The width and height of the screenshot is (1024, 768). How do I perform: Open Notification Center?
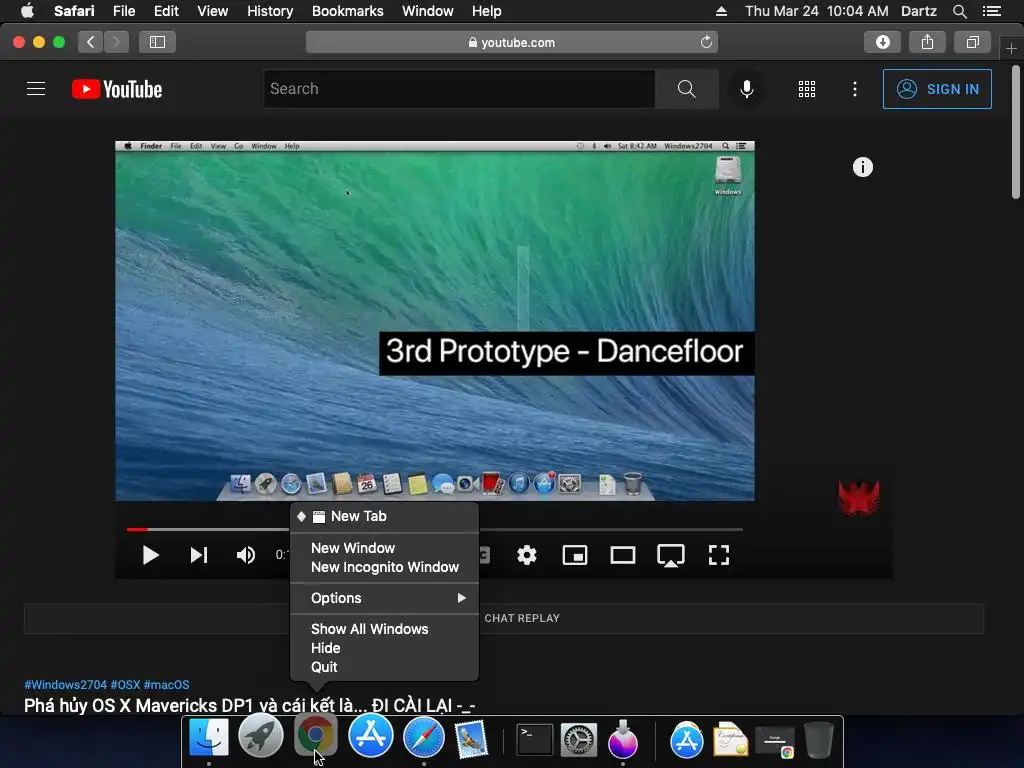pos(992,11)
